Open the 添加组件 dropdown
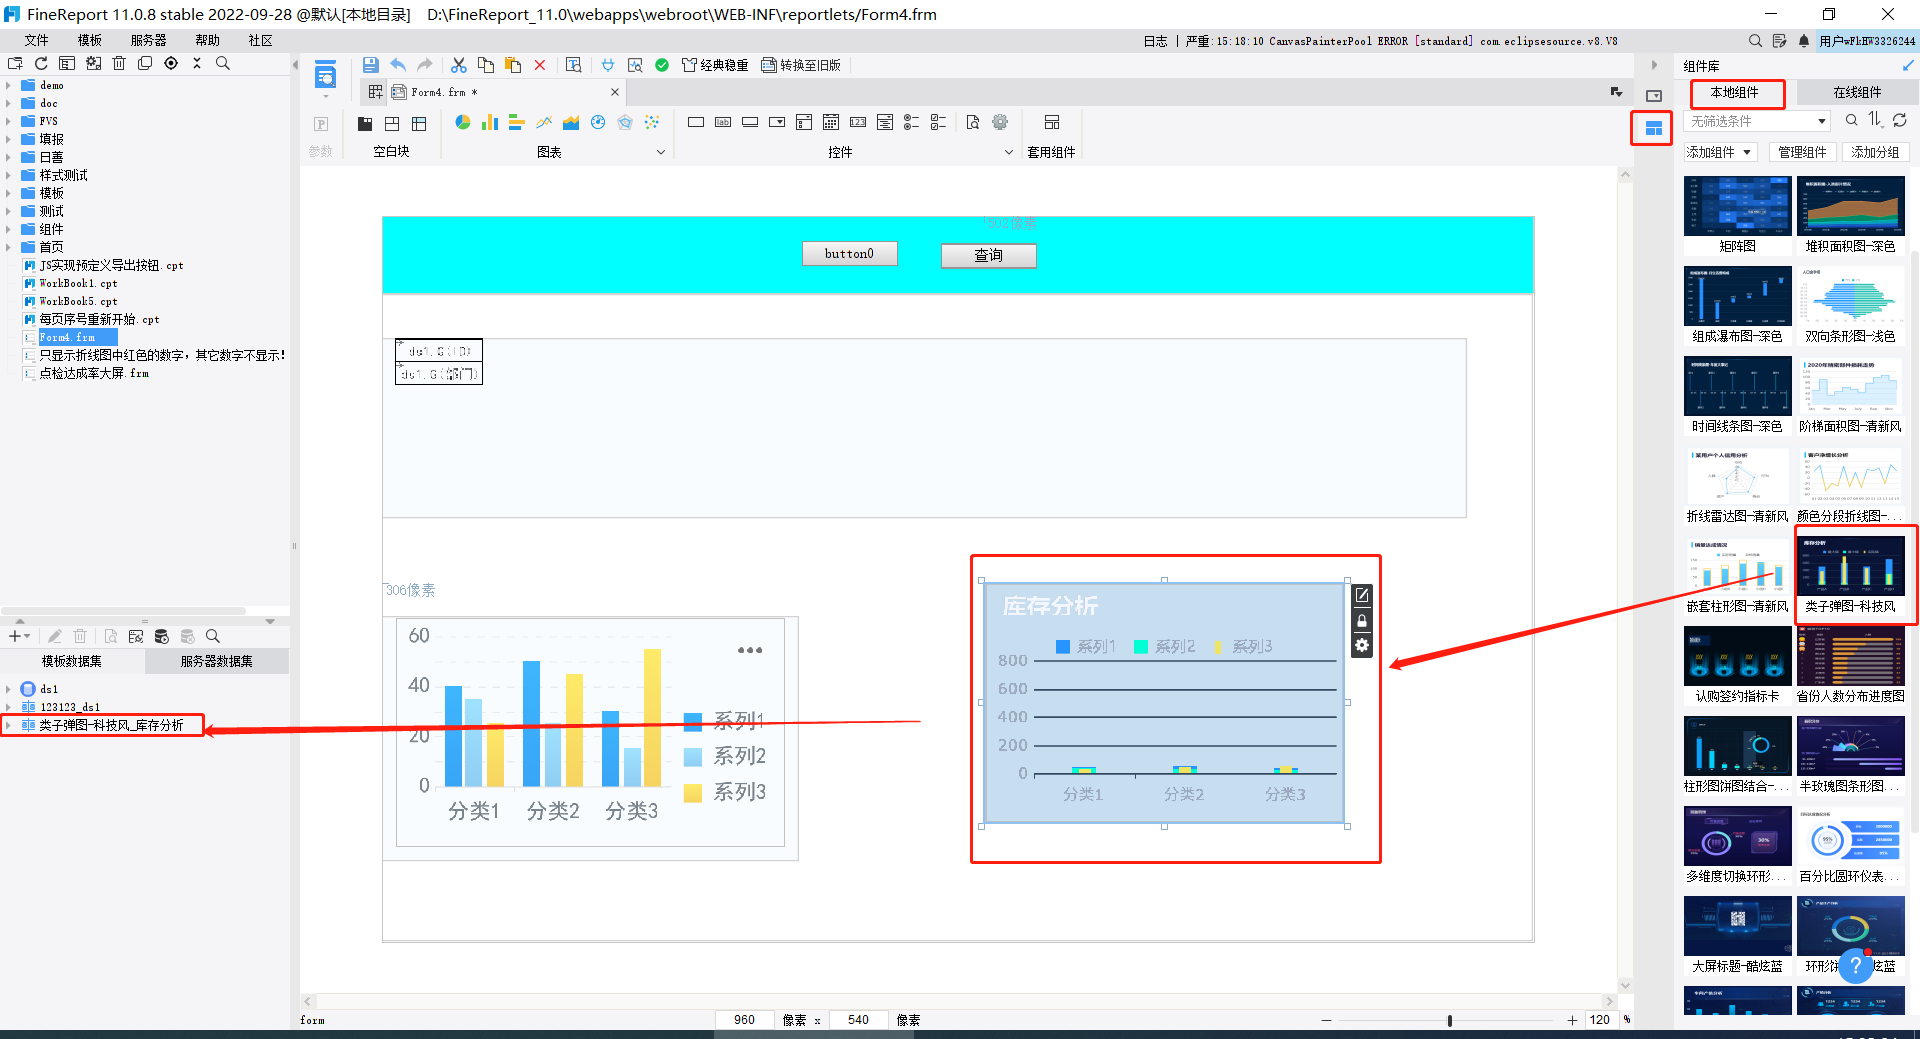Image resolution: width=1920 pixels, height=1039 pixels. [x=1719, y=152]
